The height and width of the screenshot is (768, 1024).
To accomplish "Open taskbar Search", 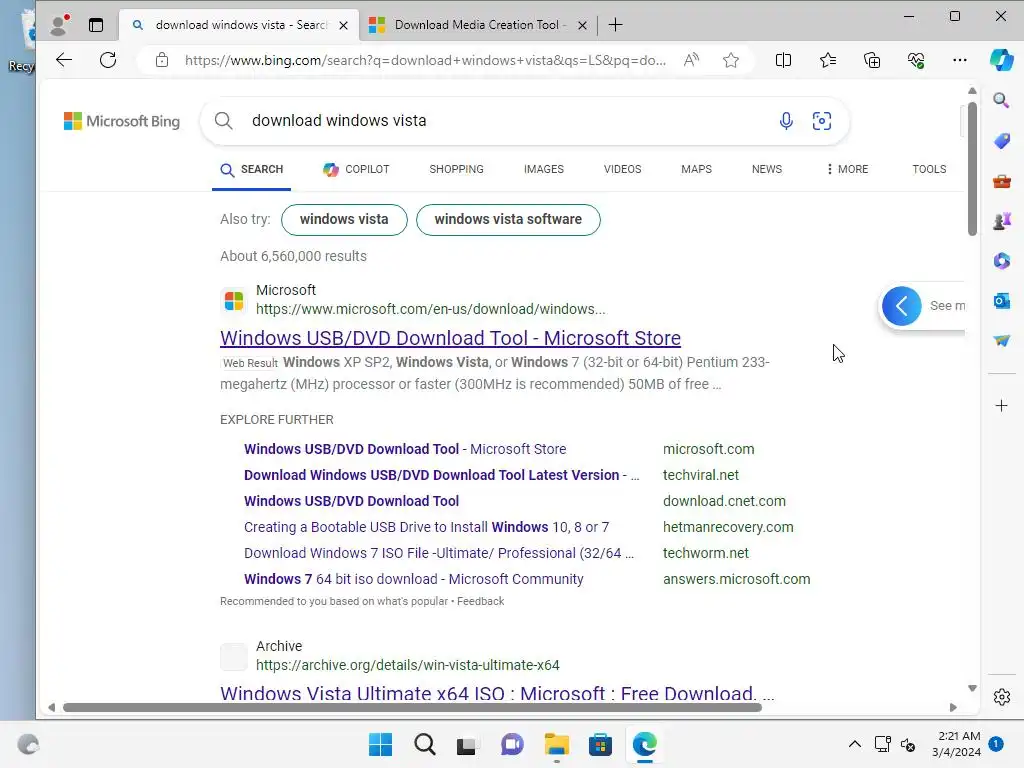I will point(424,744).
